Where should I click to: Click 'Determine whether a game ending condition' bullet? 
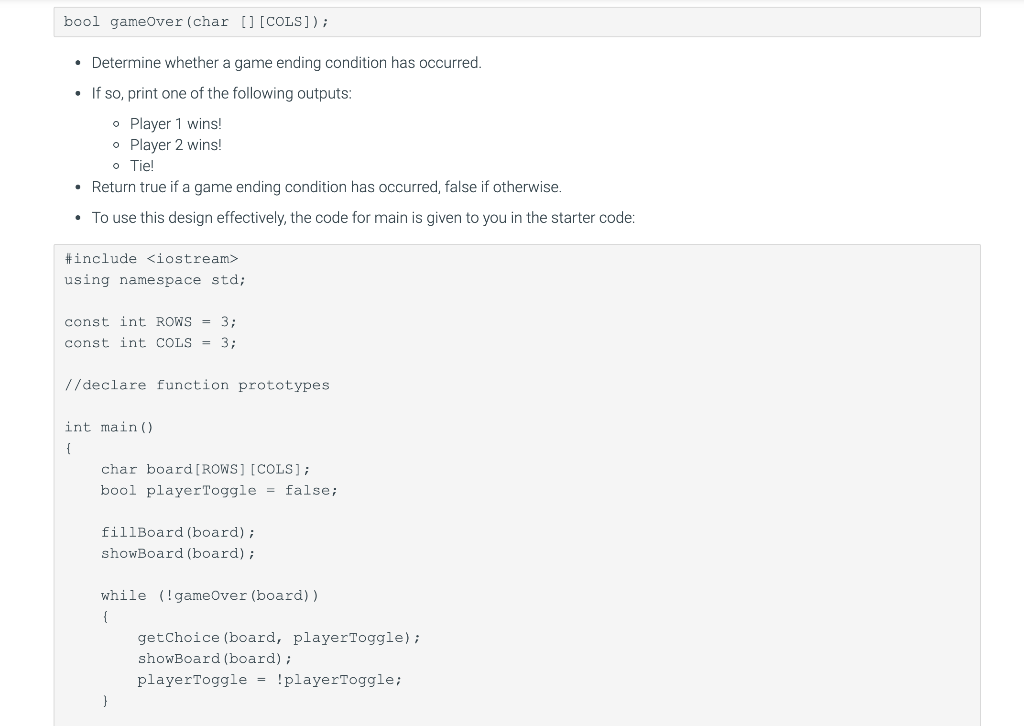tap(286, 63)
